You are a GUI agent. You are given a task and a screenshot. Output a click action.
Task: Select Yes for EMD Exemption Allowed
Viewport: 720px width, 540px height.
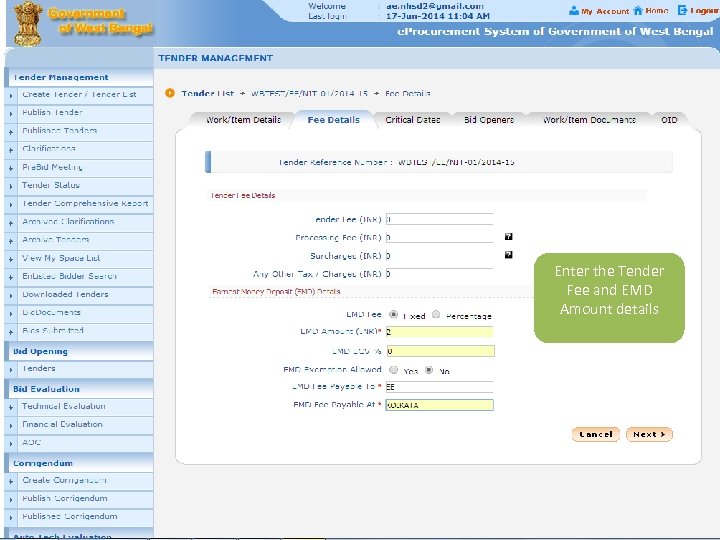pos(394,370)
